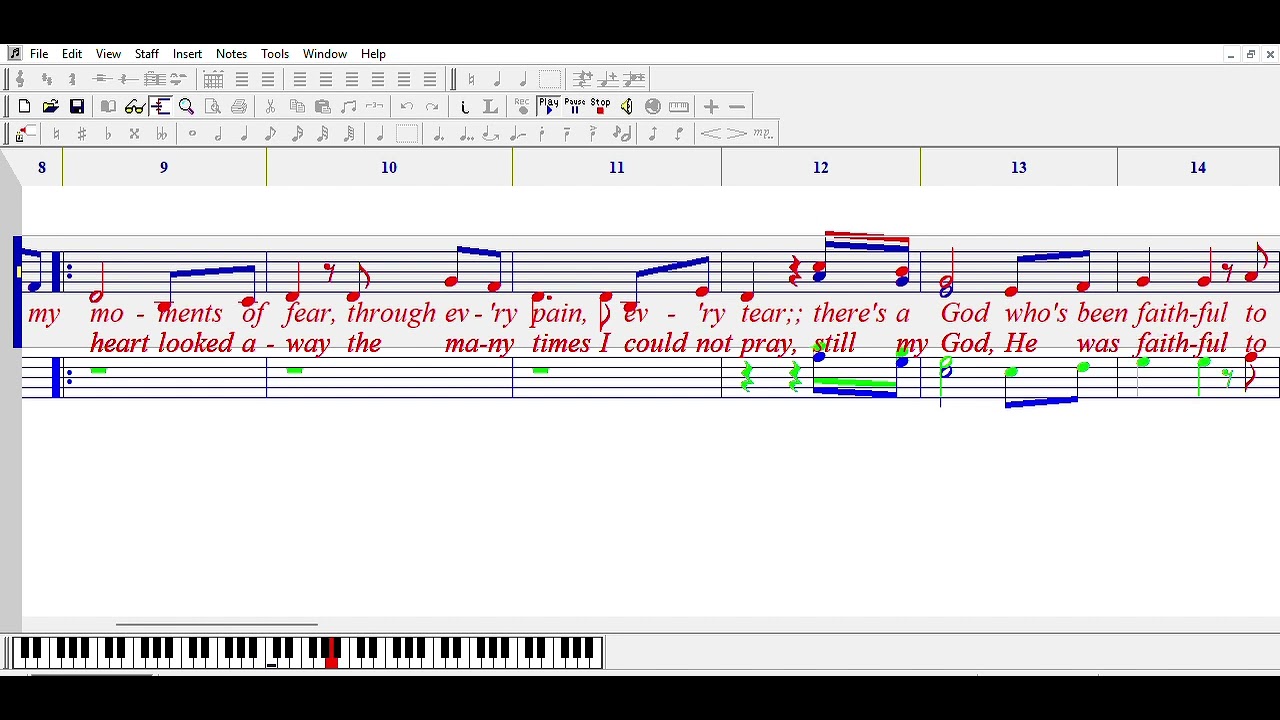Click the redo arrow icon
1280x720 pixels.
(x=432, y=107)
